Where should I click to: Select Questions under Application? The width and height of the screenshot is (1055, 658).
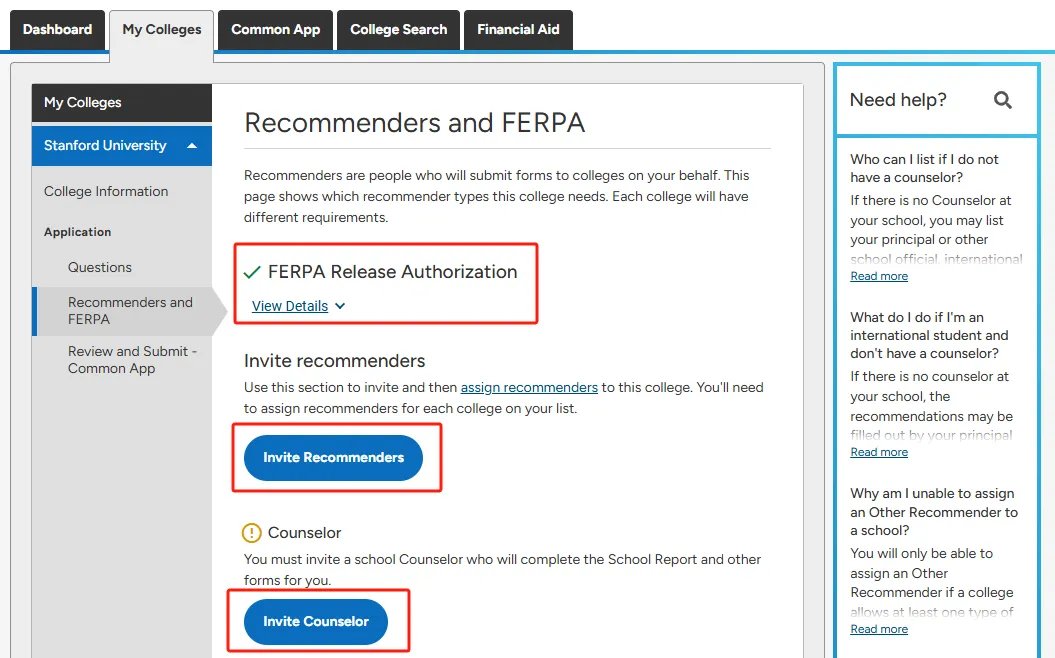100,267
